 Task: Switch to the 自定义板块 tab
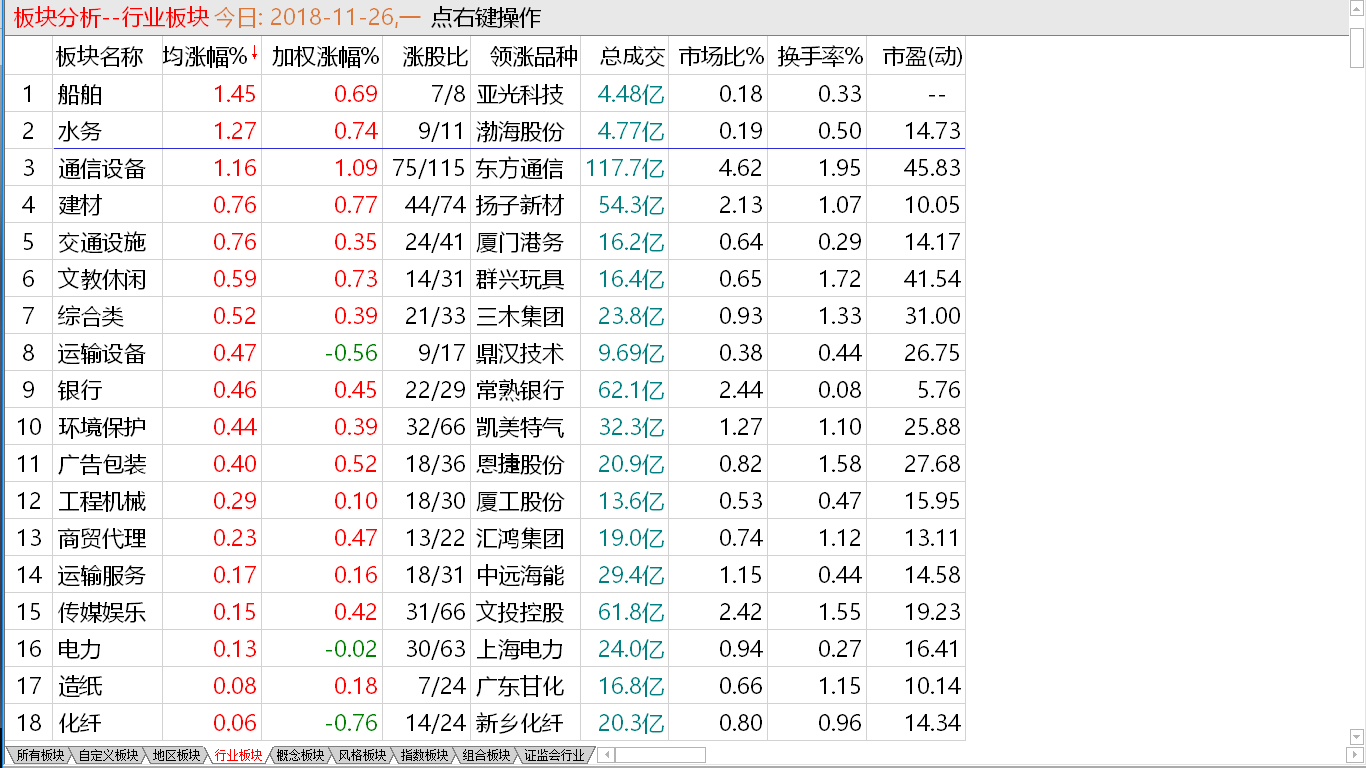click(109, 755)
